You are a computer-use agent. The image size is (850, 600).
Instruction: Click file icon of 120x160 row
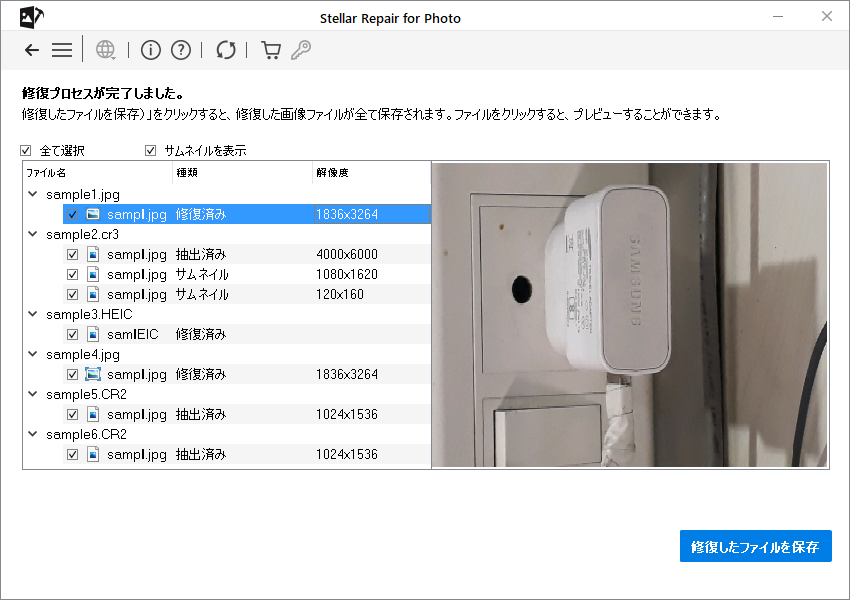pyautogui.click(x=93, y=294)
